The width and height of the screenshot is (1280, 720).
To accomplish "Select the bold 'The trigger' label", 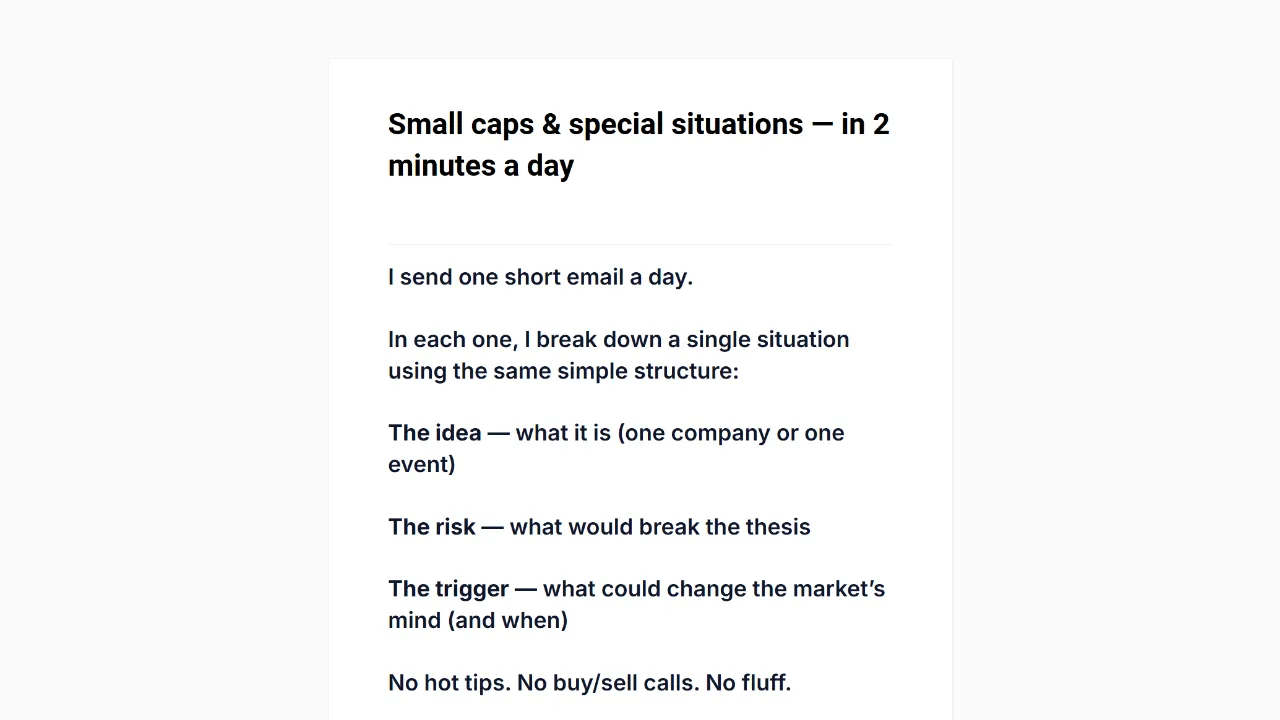I will [448, 589].
